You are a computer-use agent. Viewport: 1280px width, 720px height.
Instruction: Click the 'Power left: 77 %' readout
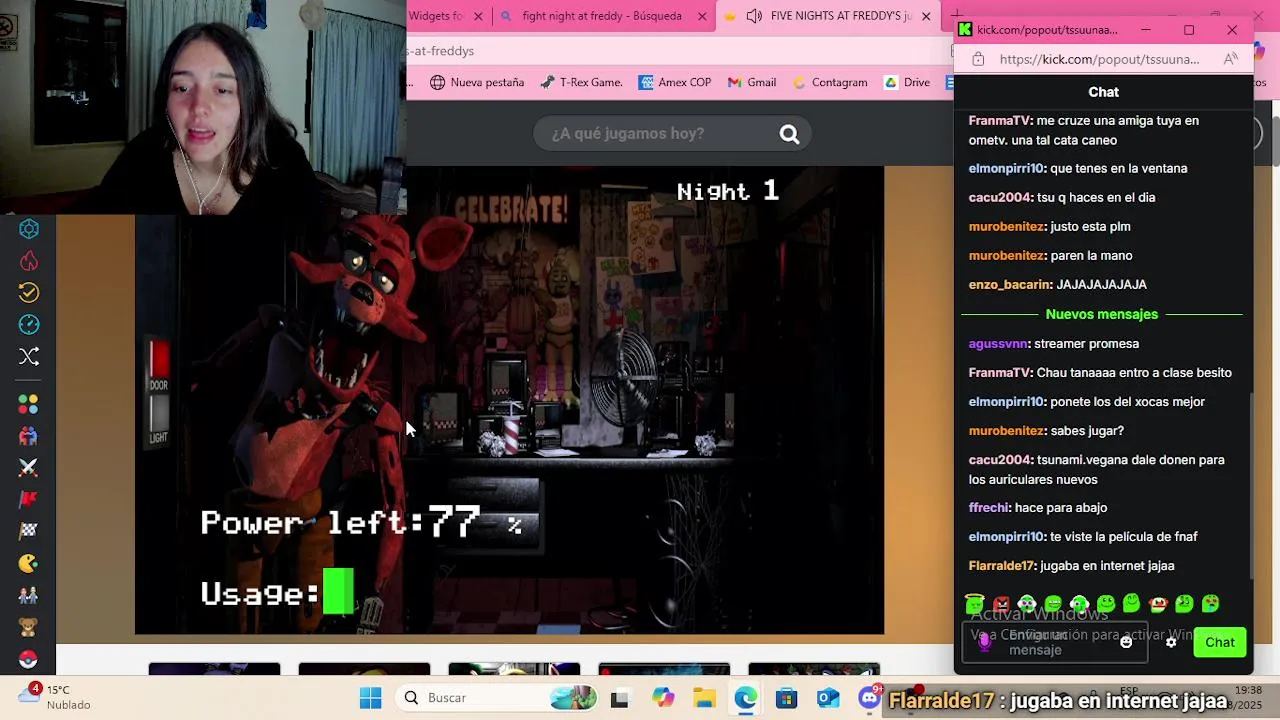point(361,523)
